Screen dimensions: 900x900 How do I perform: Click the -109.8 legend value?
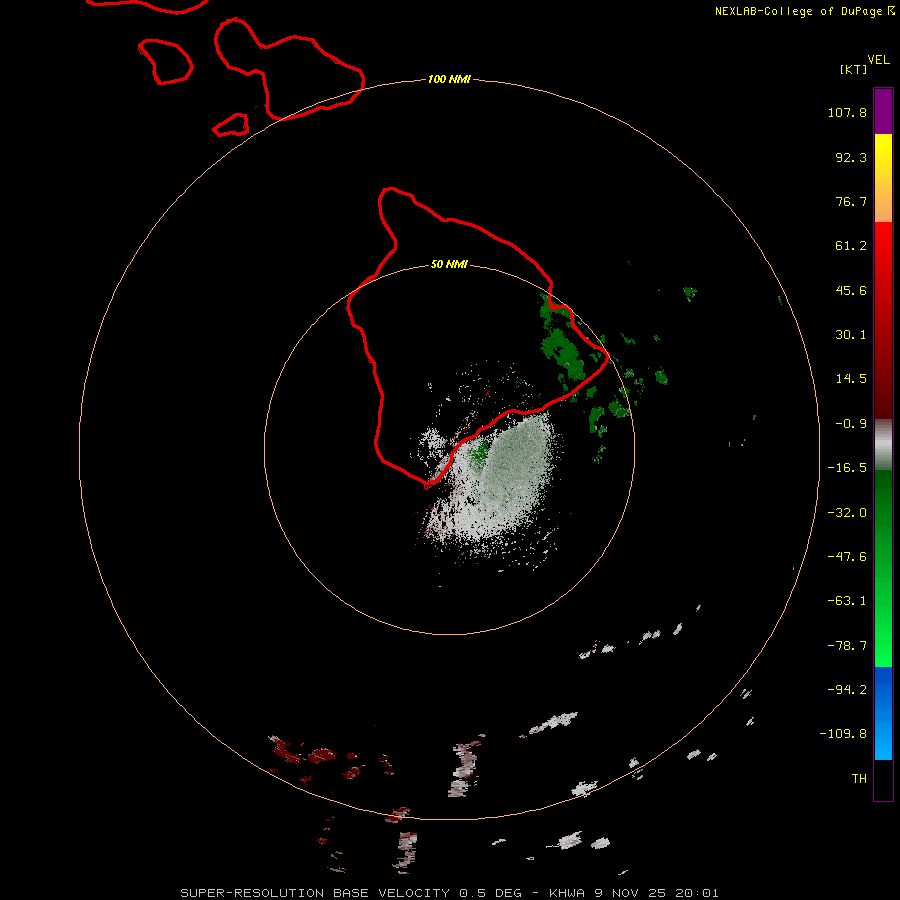843,734
